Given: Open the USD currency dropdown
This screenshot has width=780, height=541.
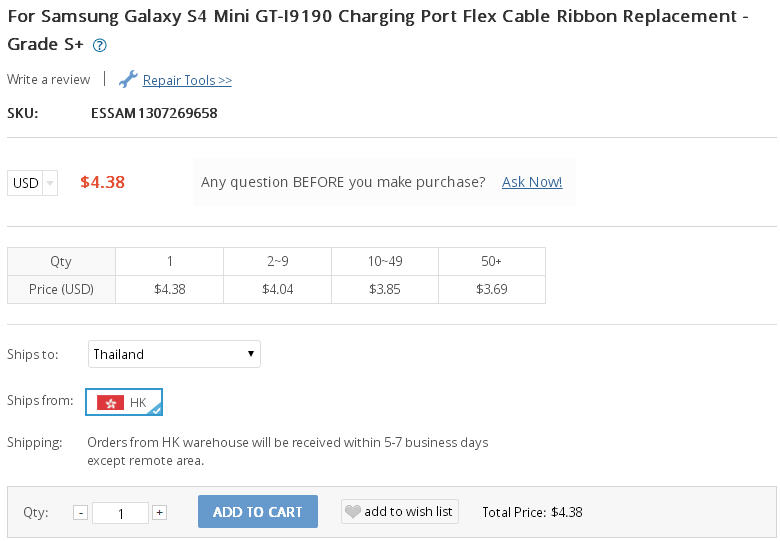Looking at the screenshot, I should point(26,182).
